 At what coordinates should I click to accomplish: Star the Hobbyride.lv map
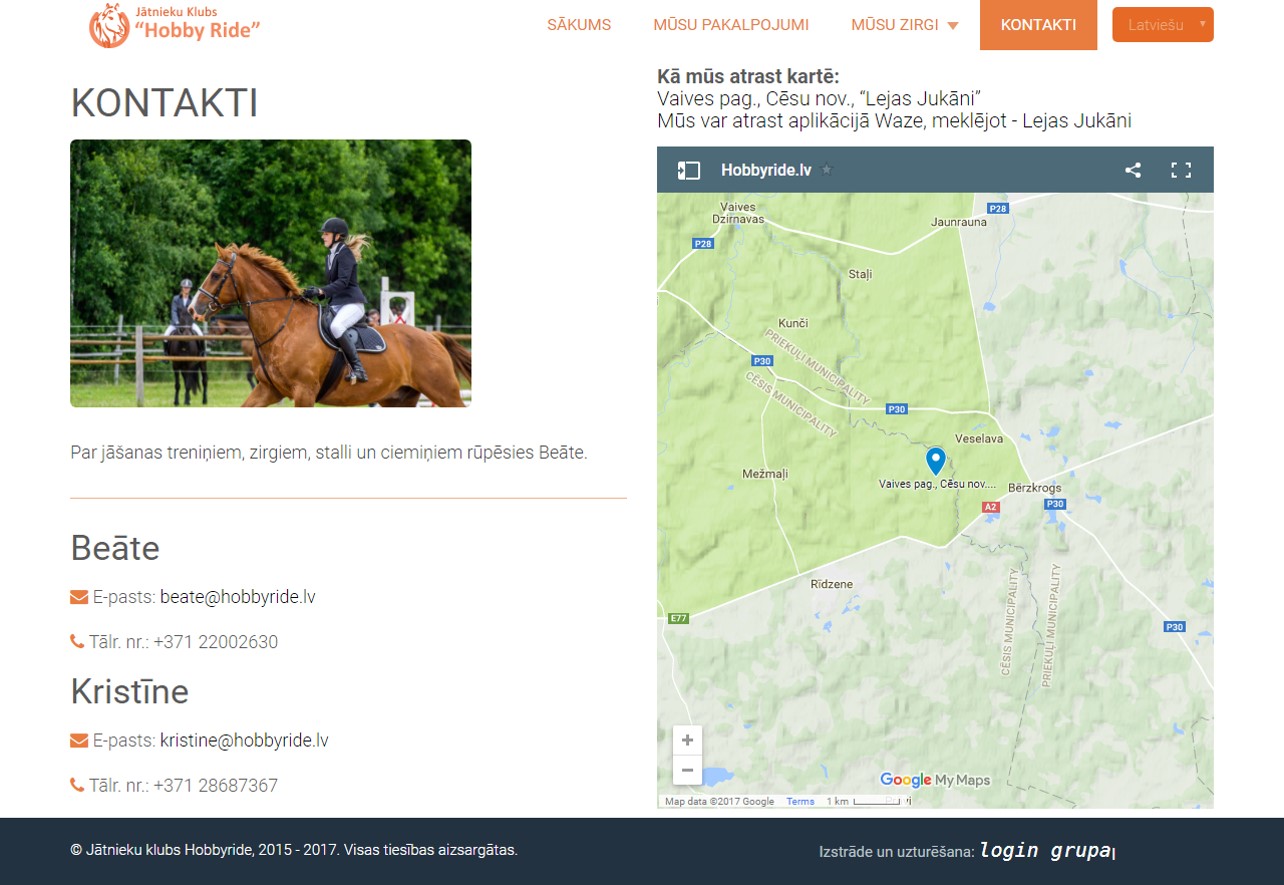point(826,170)
